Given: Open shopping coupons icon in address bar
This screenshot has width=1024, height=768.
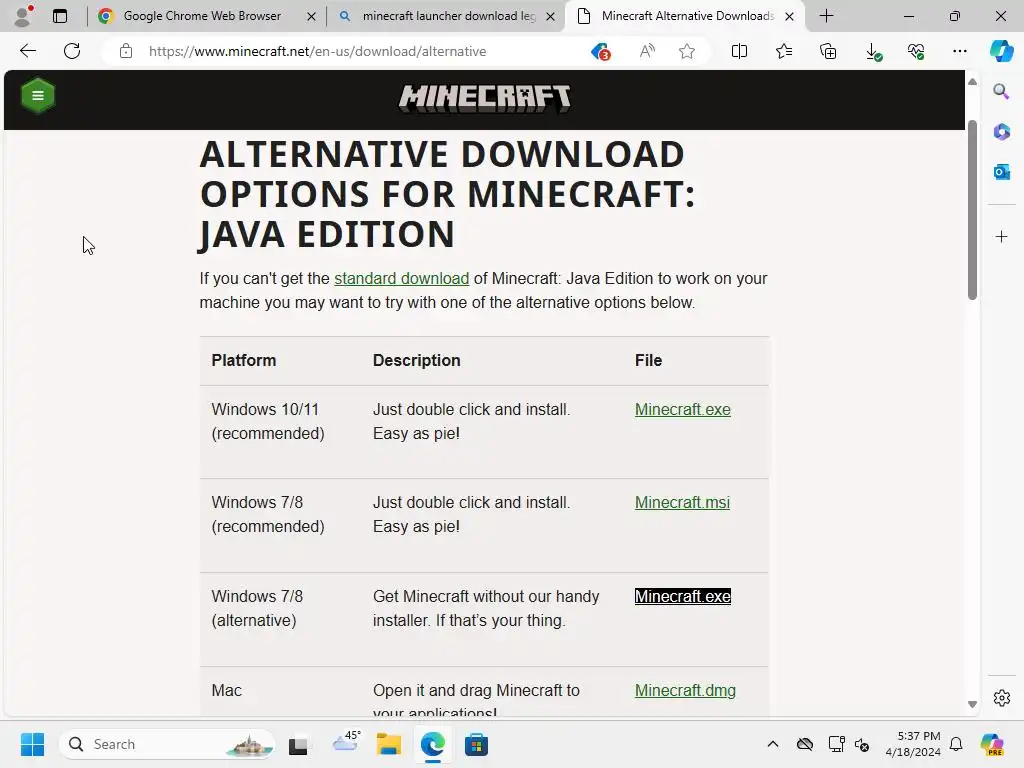Looking at the screenshot, I should [600, 51].
